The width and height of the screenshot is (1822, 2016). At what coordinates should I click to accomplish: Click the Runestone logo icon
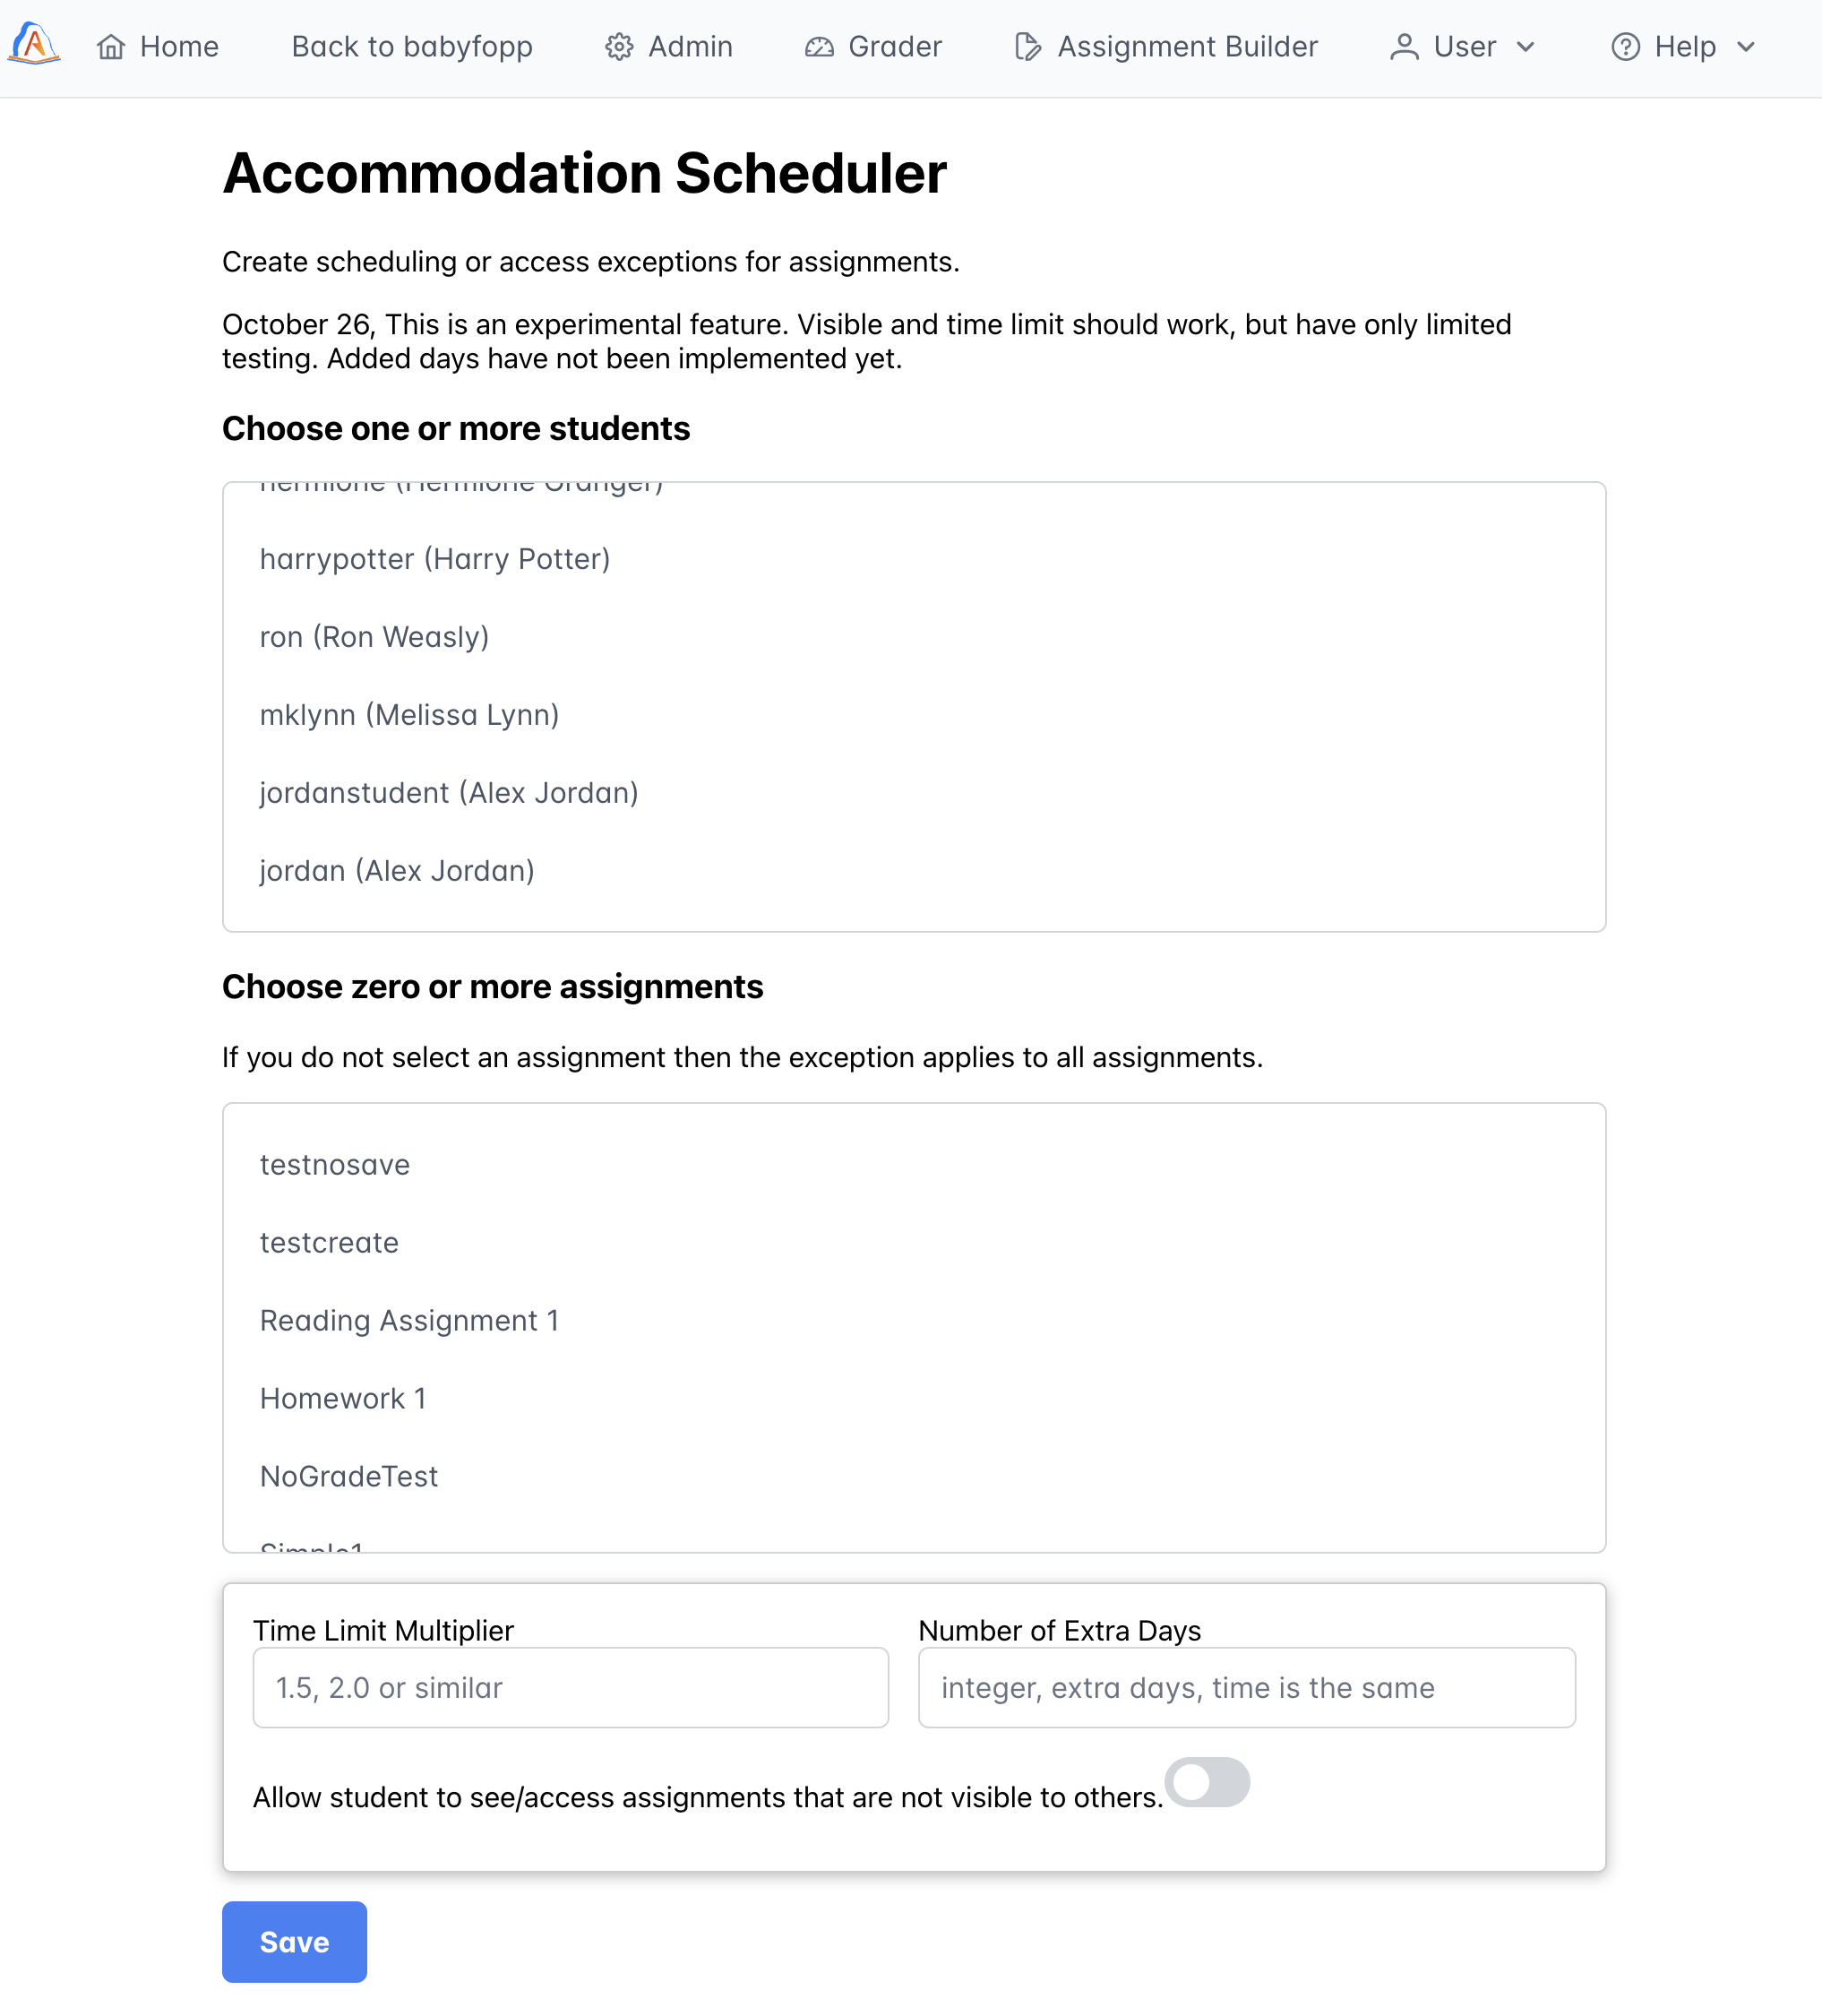point(34,44)
